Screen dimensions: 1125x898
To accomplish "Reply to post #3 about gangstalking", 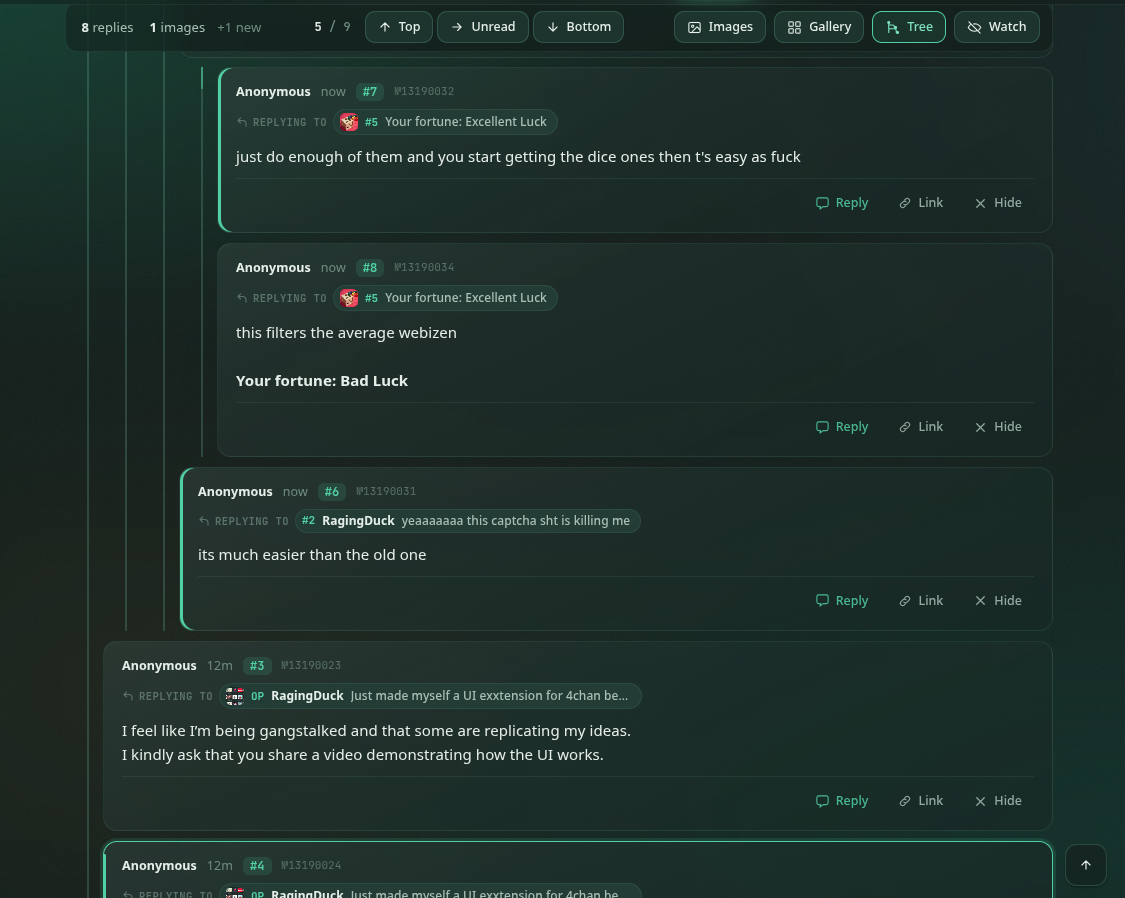I will [x=842, y=801].
